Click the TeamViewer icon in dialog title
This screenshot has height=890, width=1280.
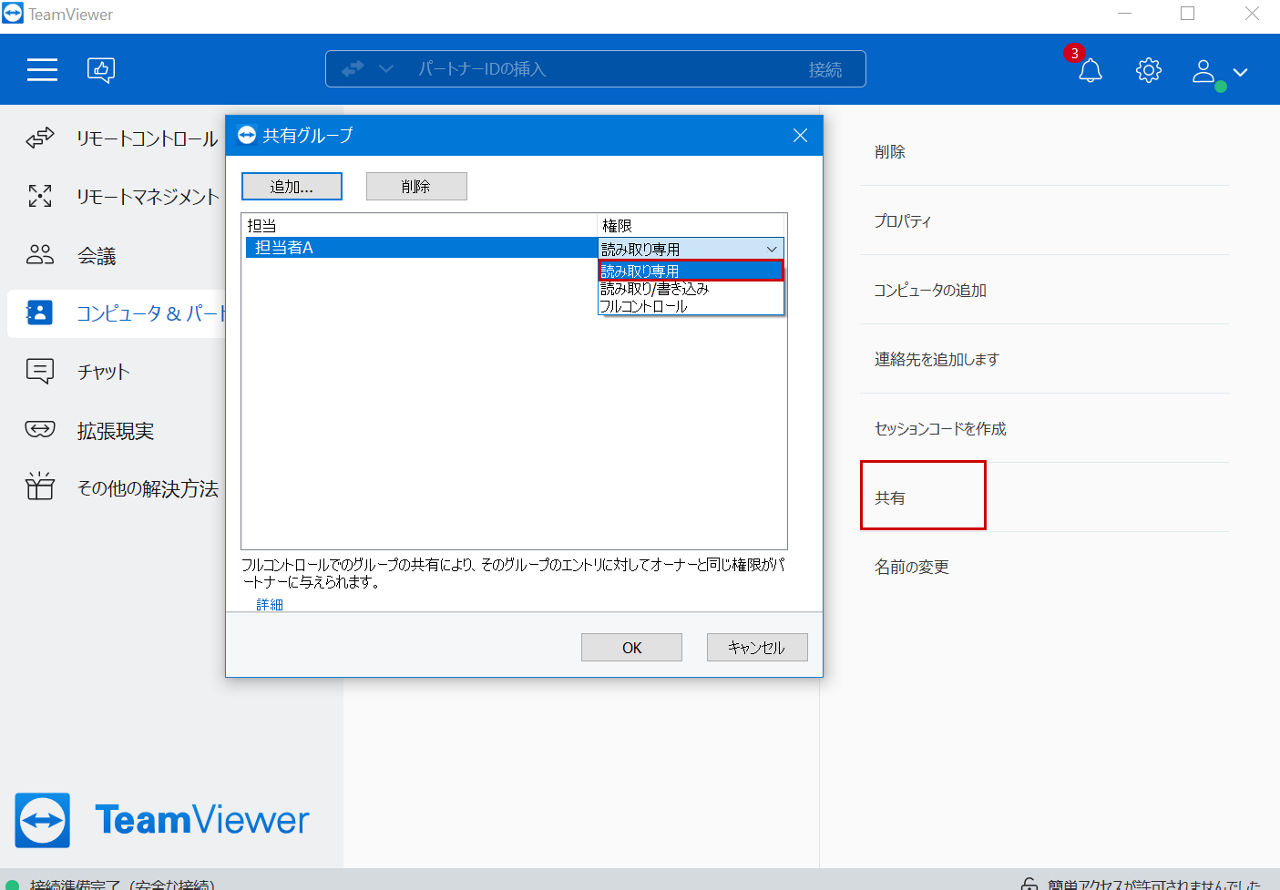[x=247, y=135]
